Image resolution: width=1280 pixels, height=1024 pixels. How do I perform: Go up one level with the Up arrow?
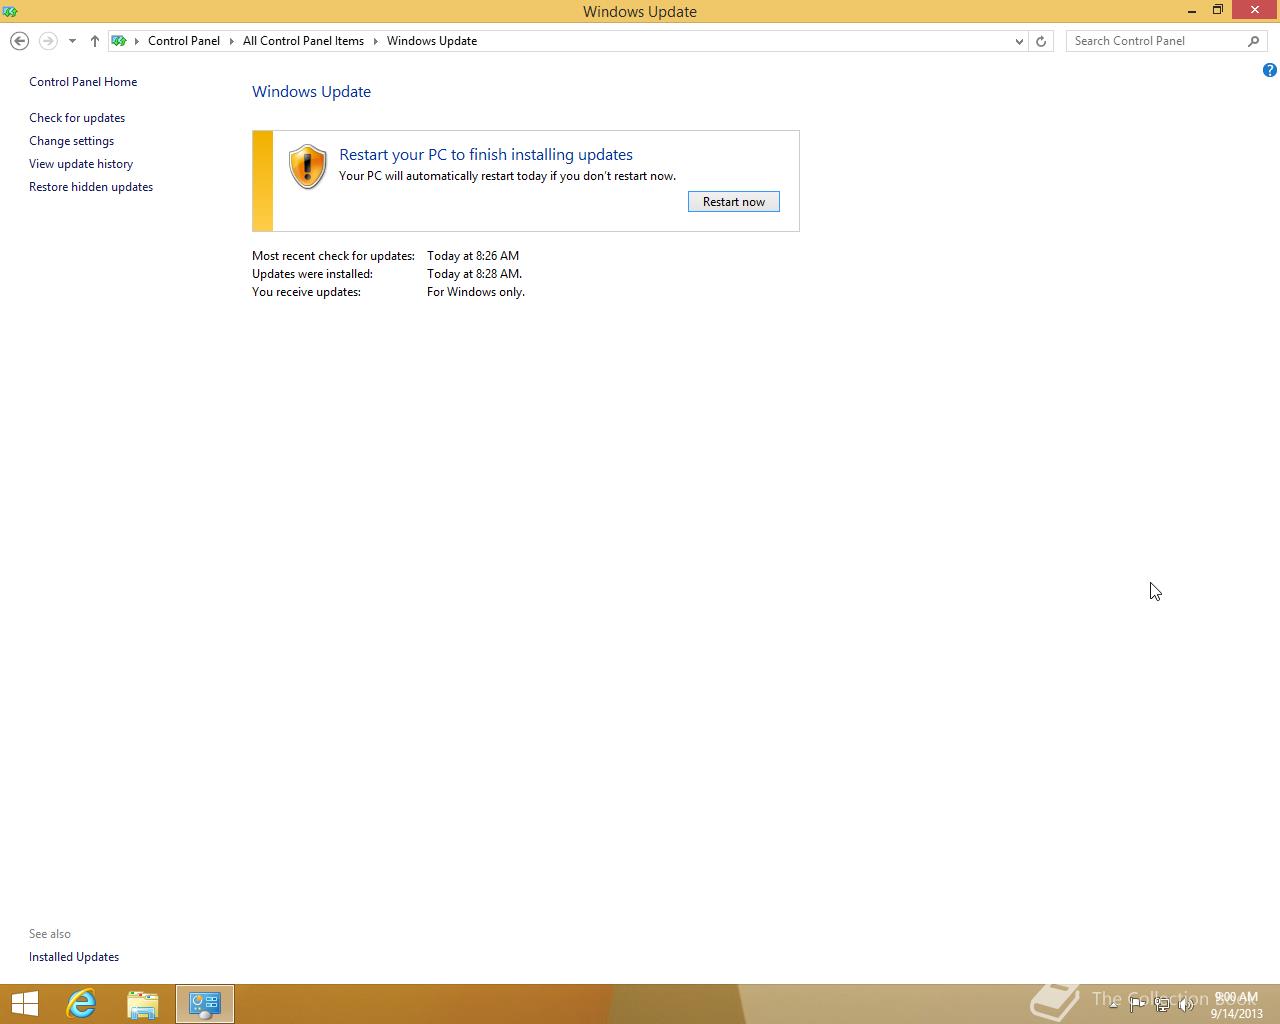(x=94, y=41)
